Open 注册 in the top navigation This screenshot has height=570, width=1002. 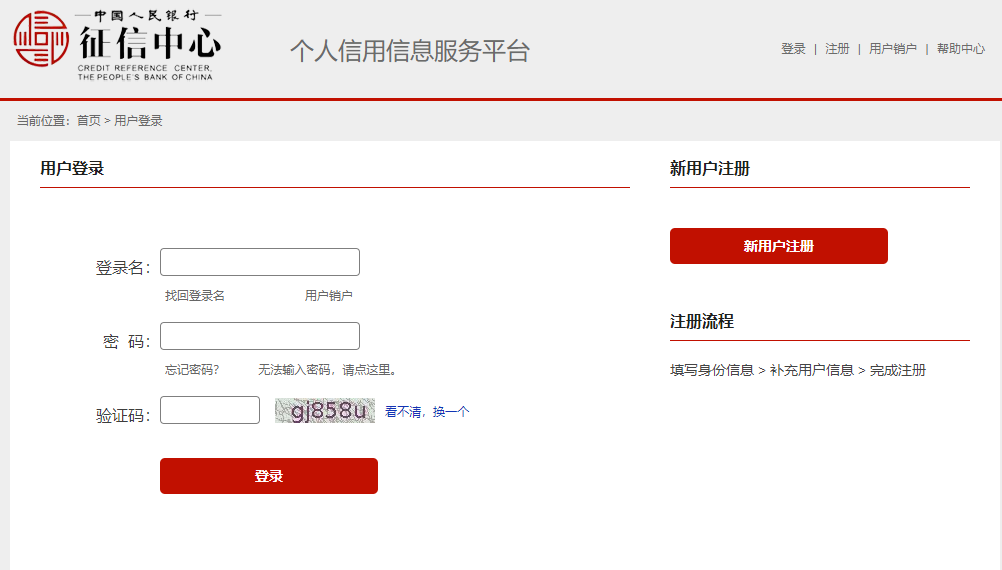(x=837, y=49)
